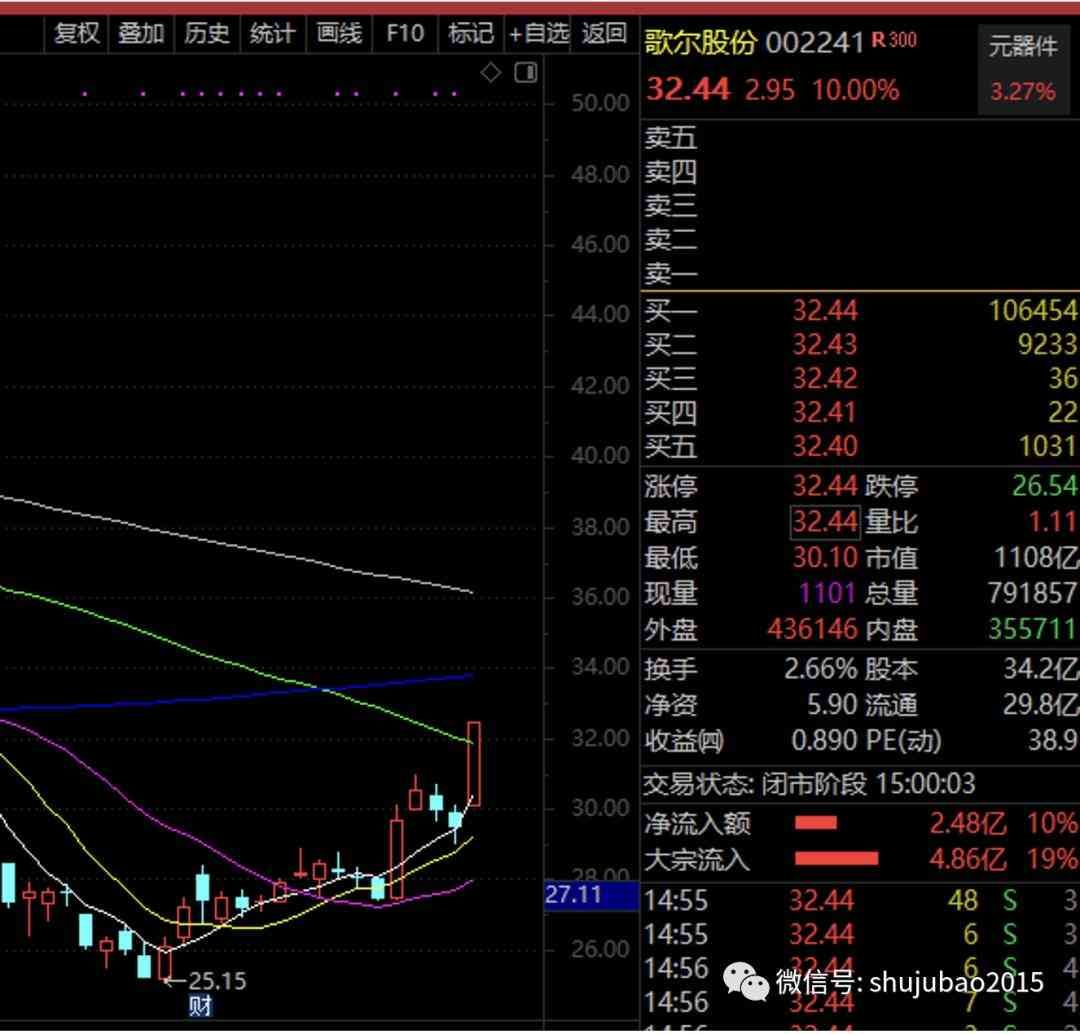Open the 叠加 overlay option
1080x1034 pixels.
click(141, 34)
